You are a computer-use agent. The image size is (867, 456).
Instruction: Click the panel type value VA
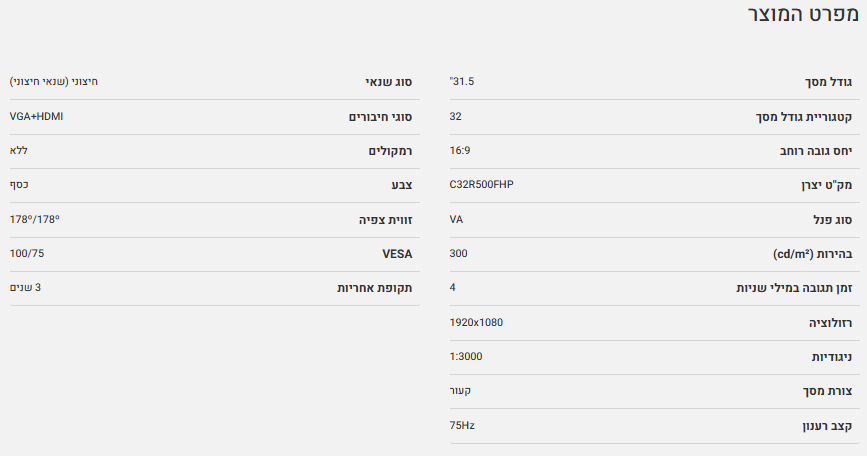(456, 219)
